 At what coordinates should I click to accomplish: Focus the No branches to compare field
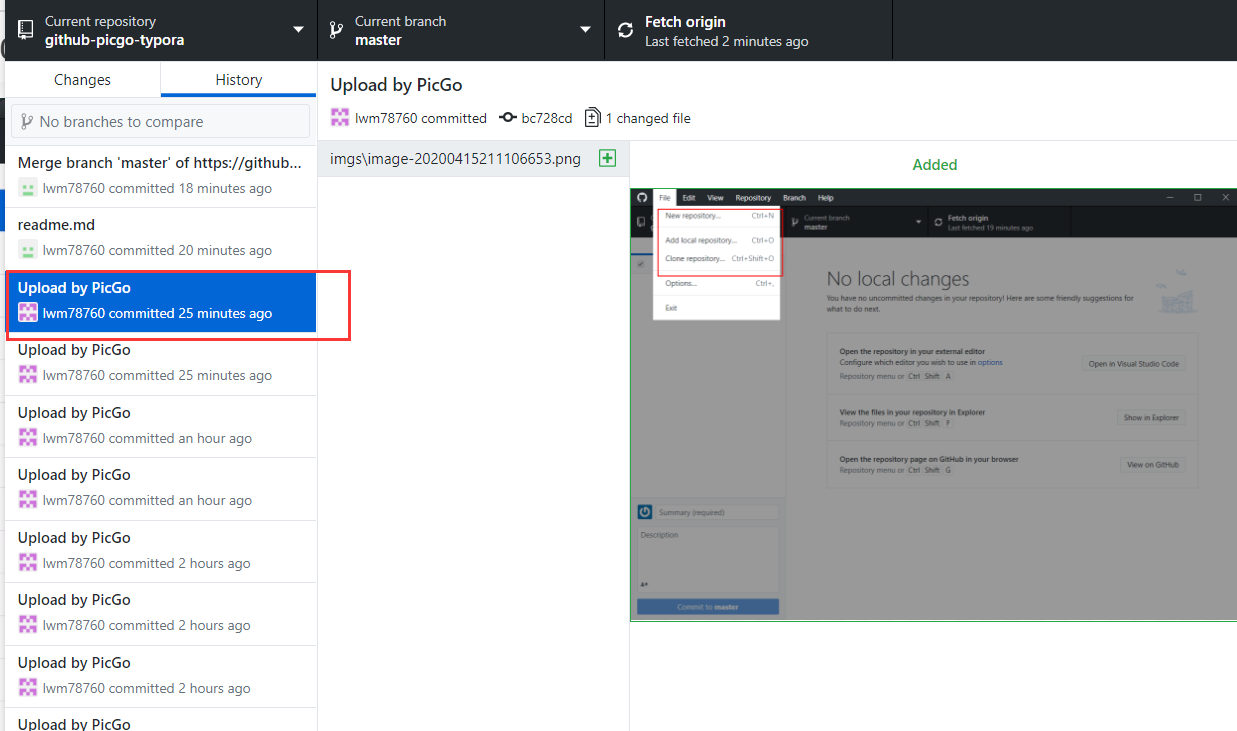click(x=161, y=122)
